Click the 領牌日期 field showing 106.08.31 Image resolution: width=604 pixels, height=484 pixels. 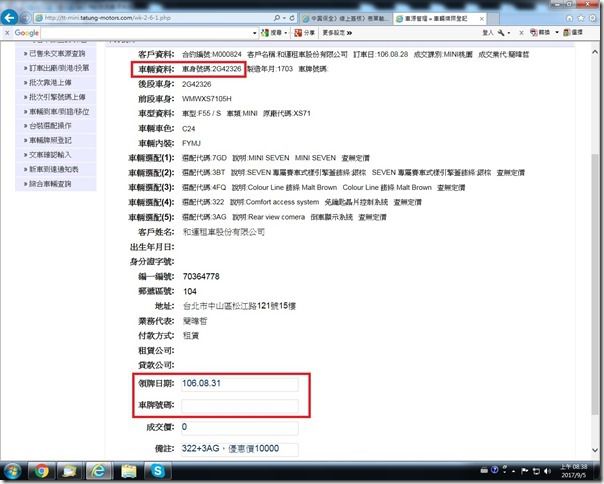240,383
